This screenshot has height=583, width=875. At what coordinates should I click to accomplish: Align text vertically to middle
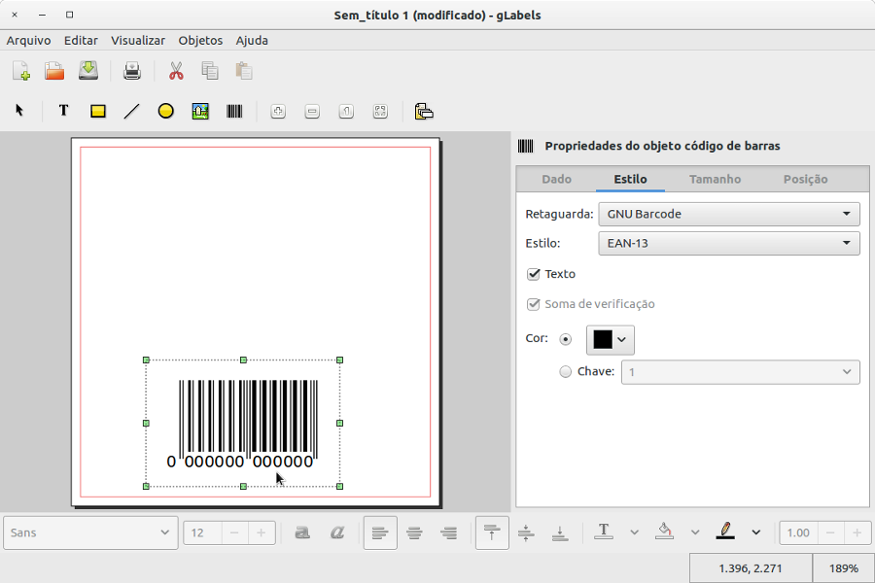[526, 533]
